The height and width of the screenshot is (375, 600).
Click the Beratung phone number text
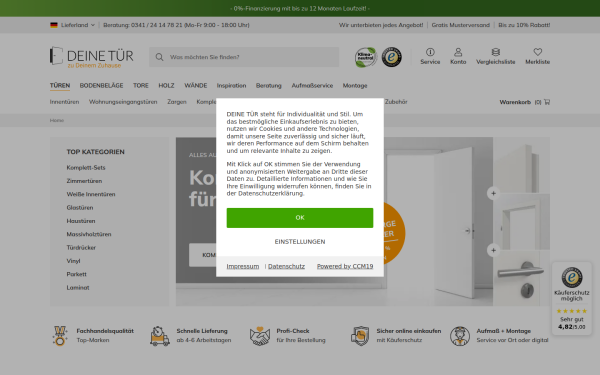pos(176,25)
